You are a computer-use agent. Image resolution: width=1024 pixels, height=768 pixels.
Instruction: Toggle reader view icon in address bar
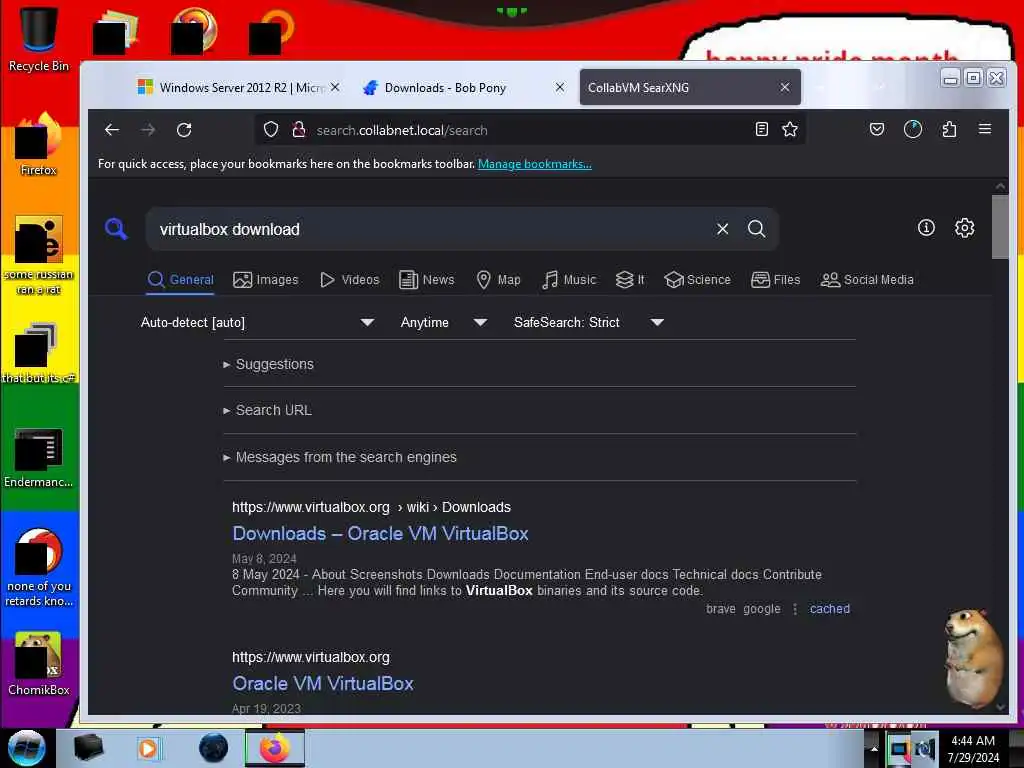(761, 129)
